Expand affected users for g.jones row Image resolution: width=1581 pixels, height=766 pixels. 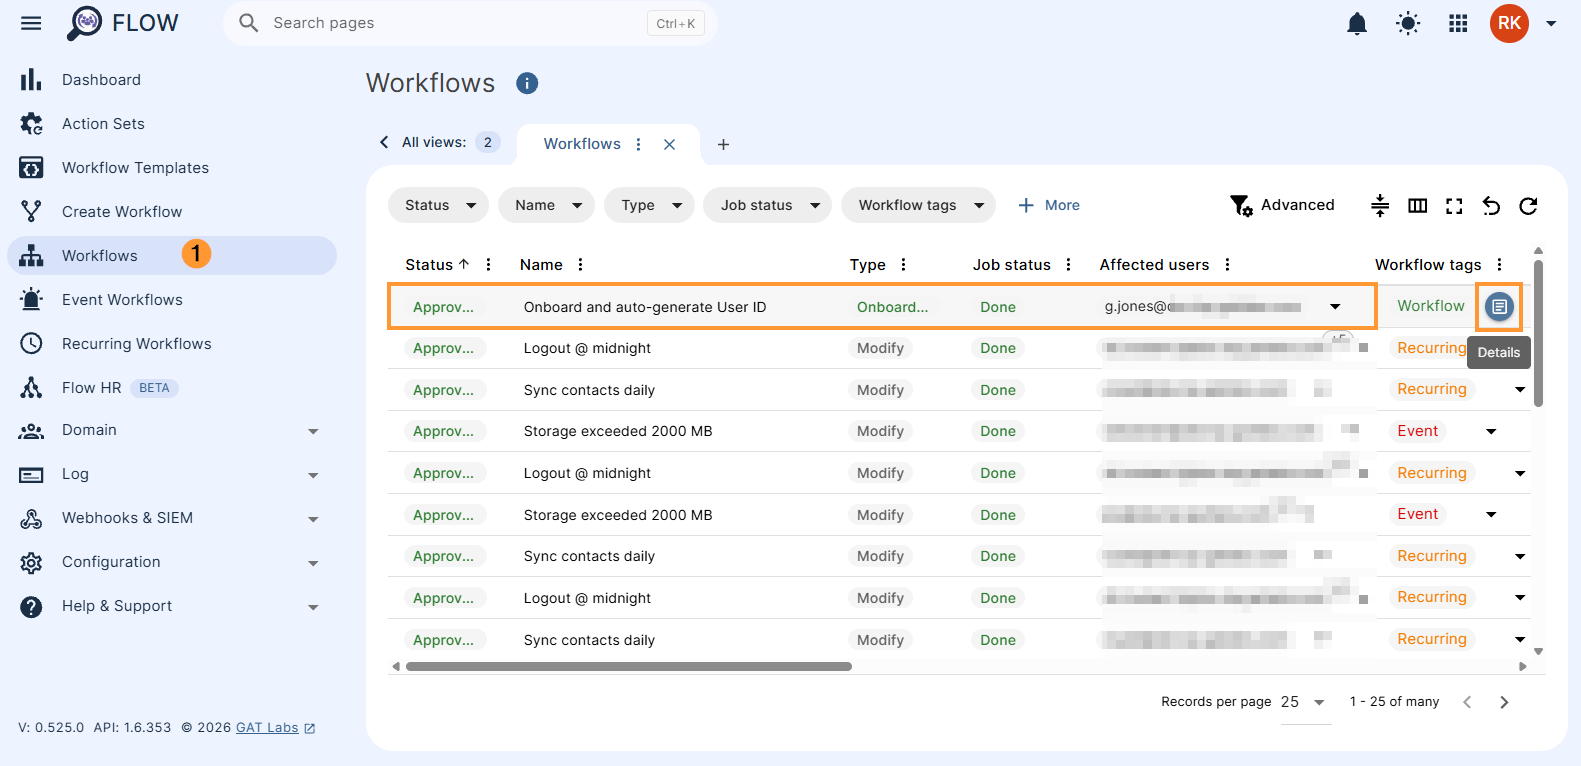pyautogui.click(x=1335, y=307)
